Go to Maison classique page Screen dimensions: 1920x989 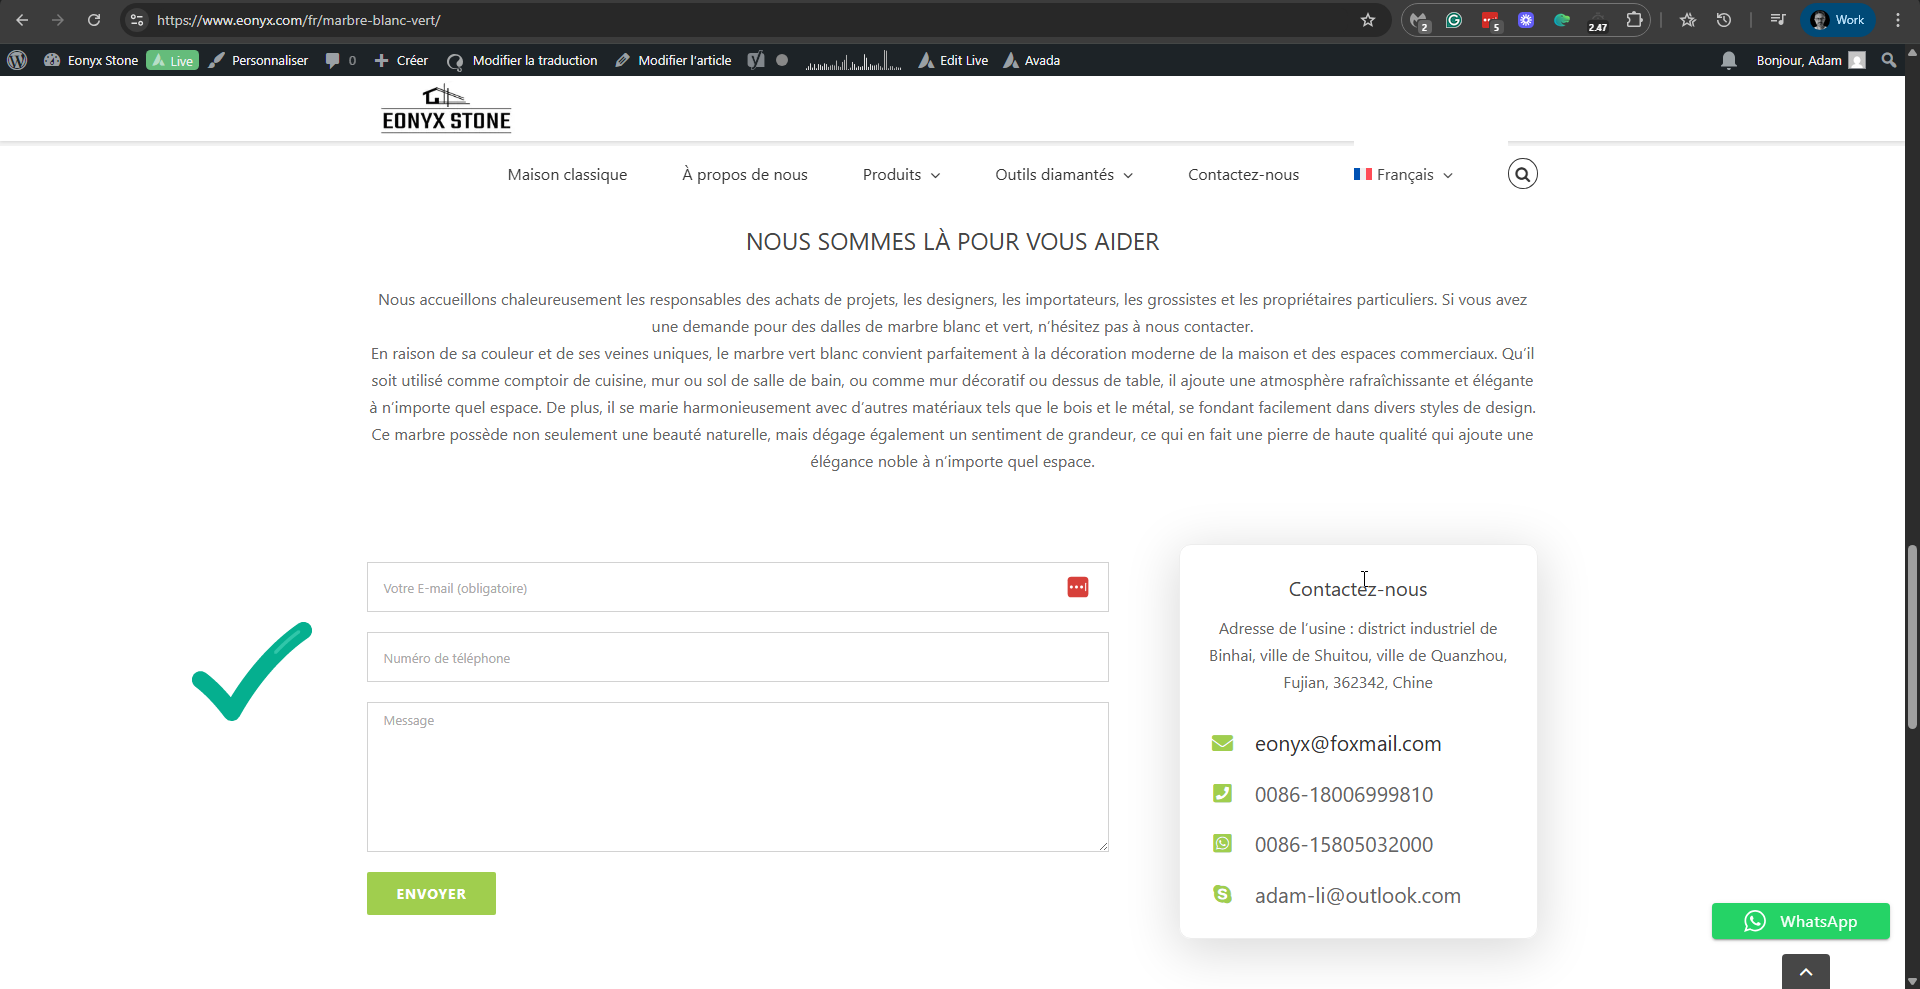pyautogui.click(x=567, y=174)
